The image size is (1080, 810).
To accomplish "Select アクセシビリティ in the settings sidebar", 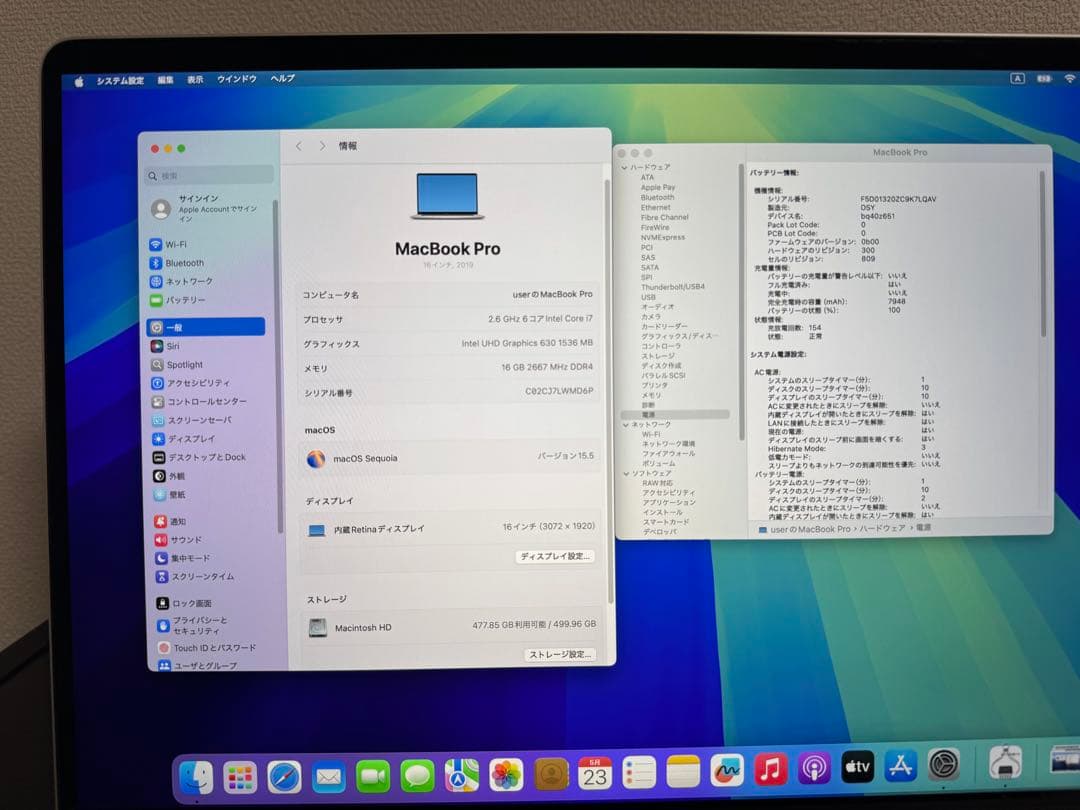I will coord(191,383).
